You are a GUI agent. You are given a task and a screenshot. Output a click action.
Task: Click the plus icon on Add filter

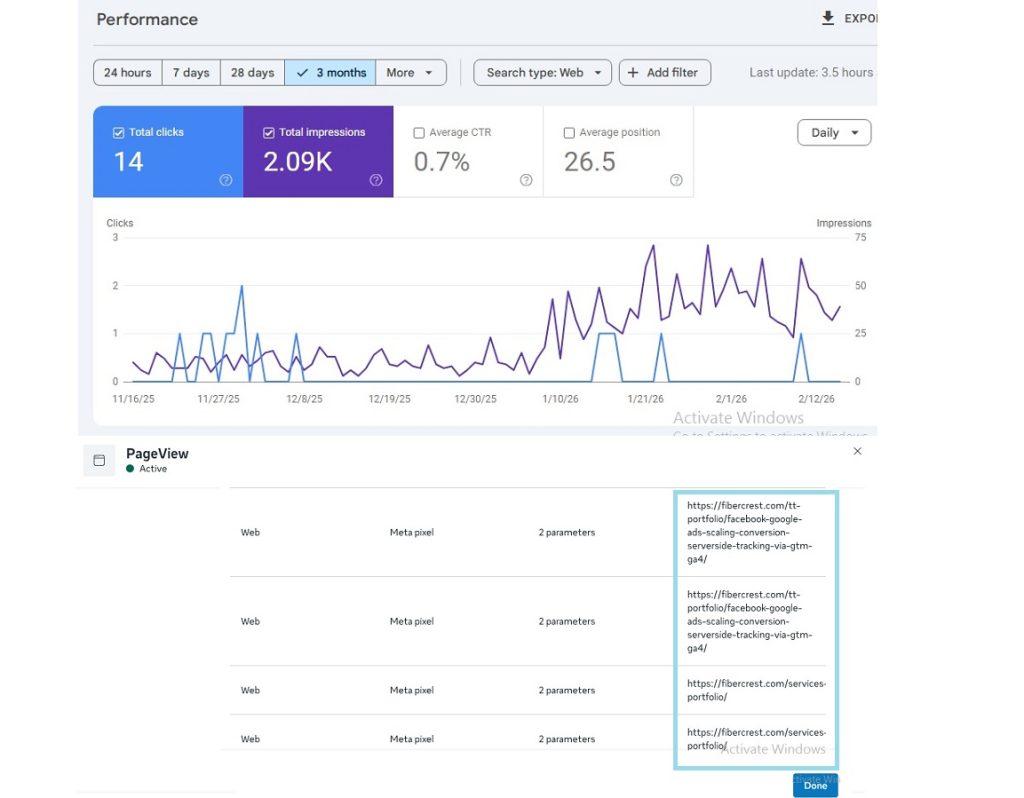631,72
